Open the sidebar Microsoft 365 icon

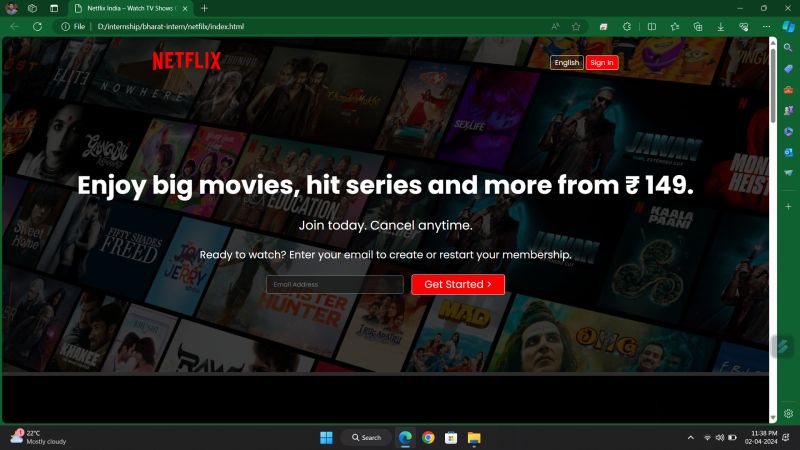tap(788, 131)
